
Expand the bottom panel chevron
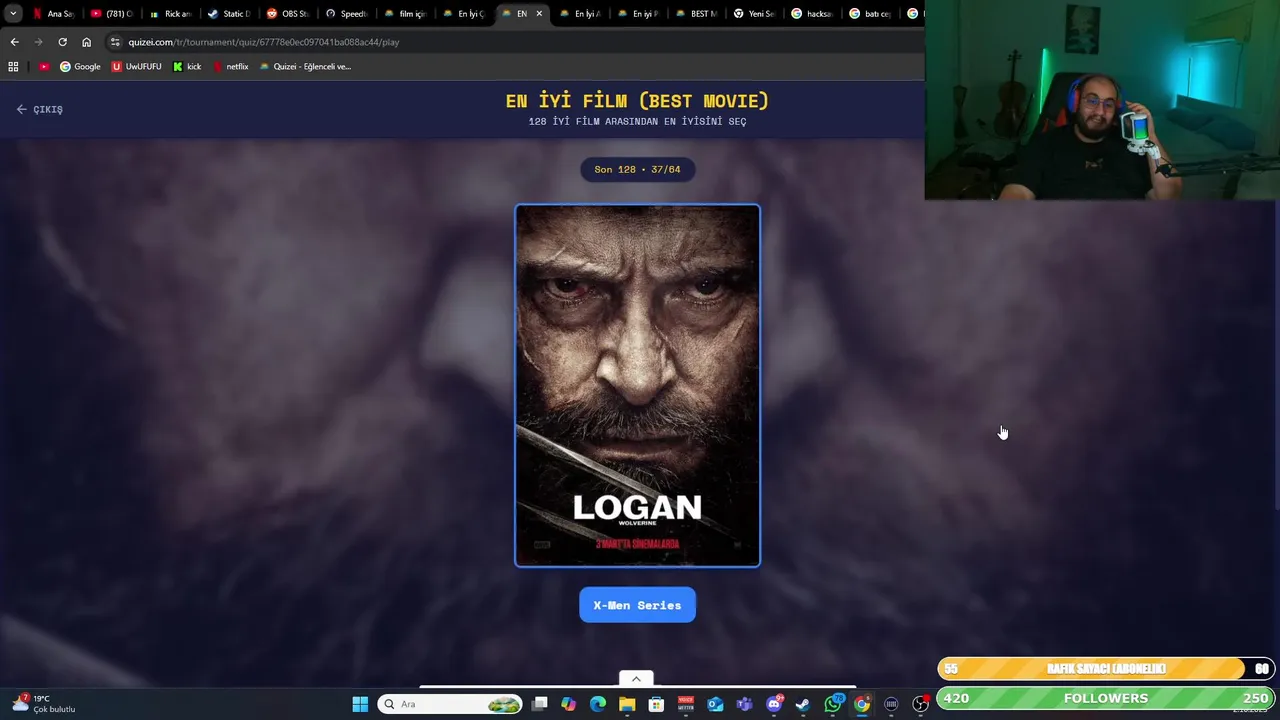(636, 679)
